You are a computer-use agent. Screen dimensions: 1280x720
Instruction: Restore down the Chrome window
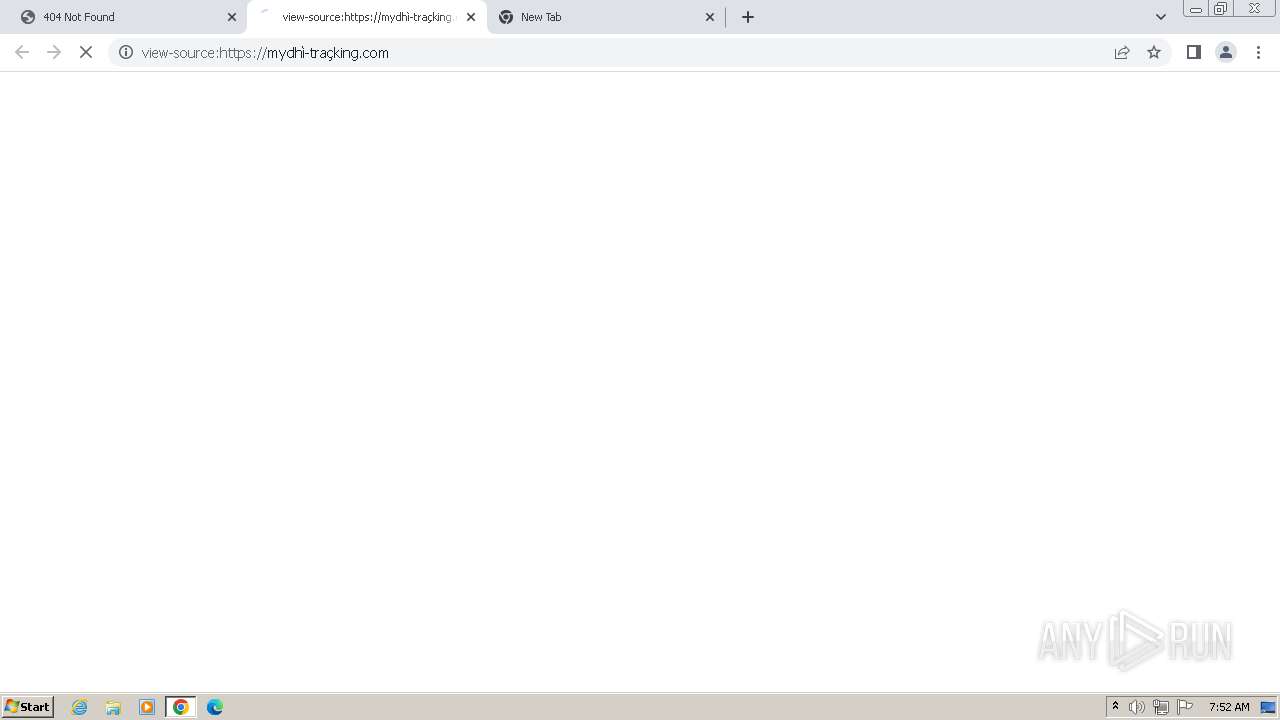(x=1221, y=8)
